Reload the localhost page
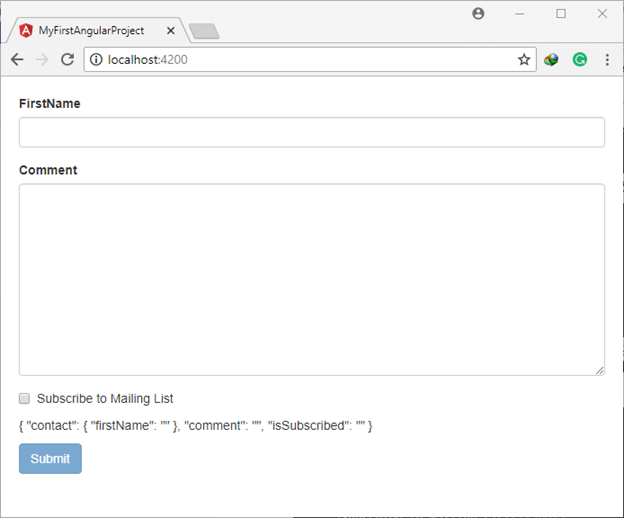Screen dimensions: 624x518 pyautogui.click(x=68, y=60)
